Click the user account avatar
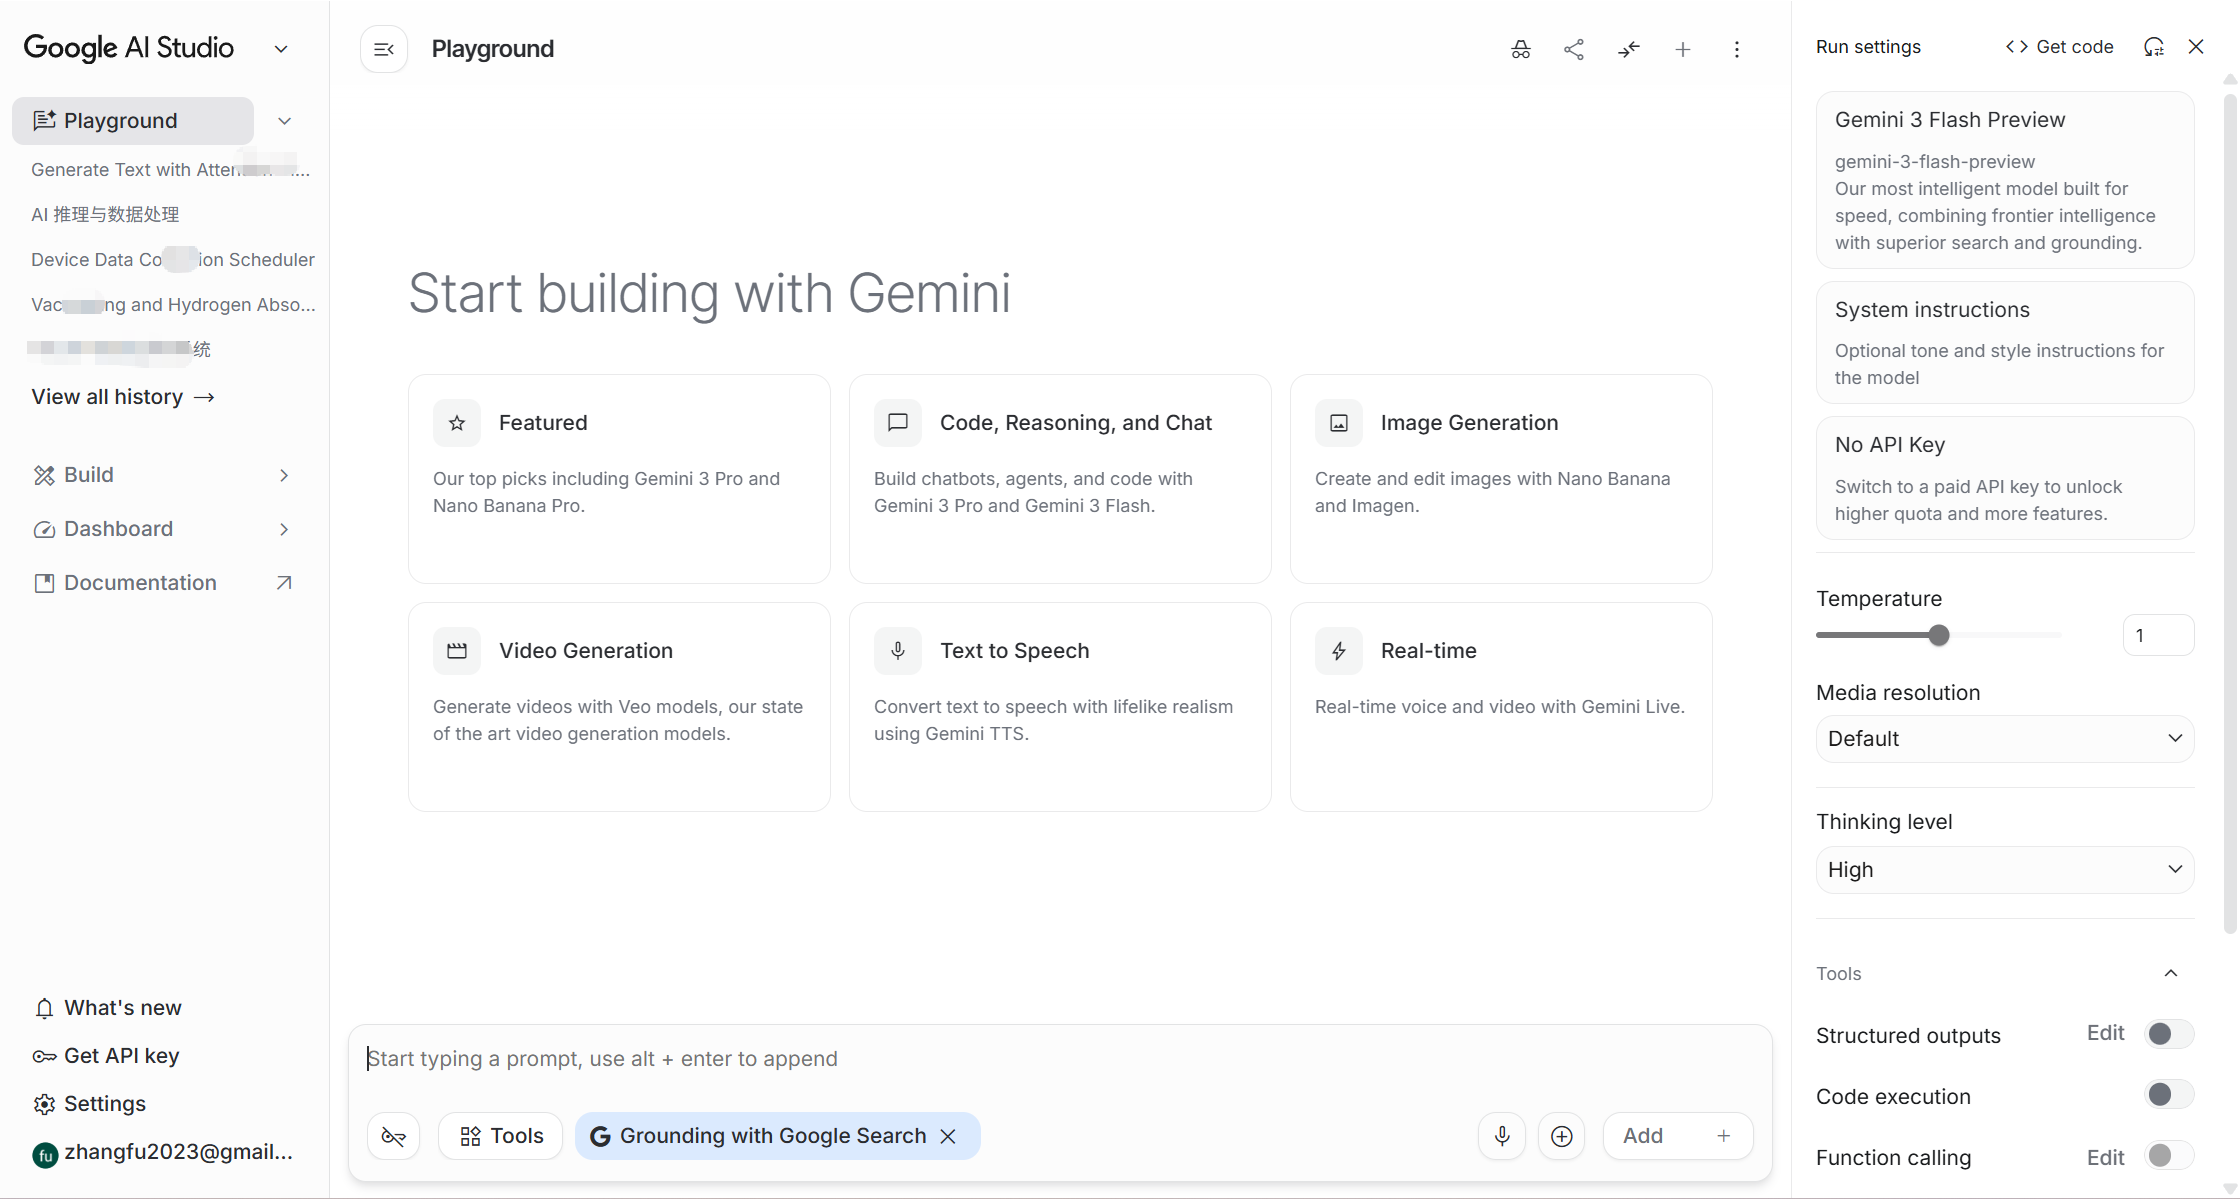This screenshot has height=1199, width=2240. click(x=45, y=1154)
